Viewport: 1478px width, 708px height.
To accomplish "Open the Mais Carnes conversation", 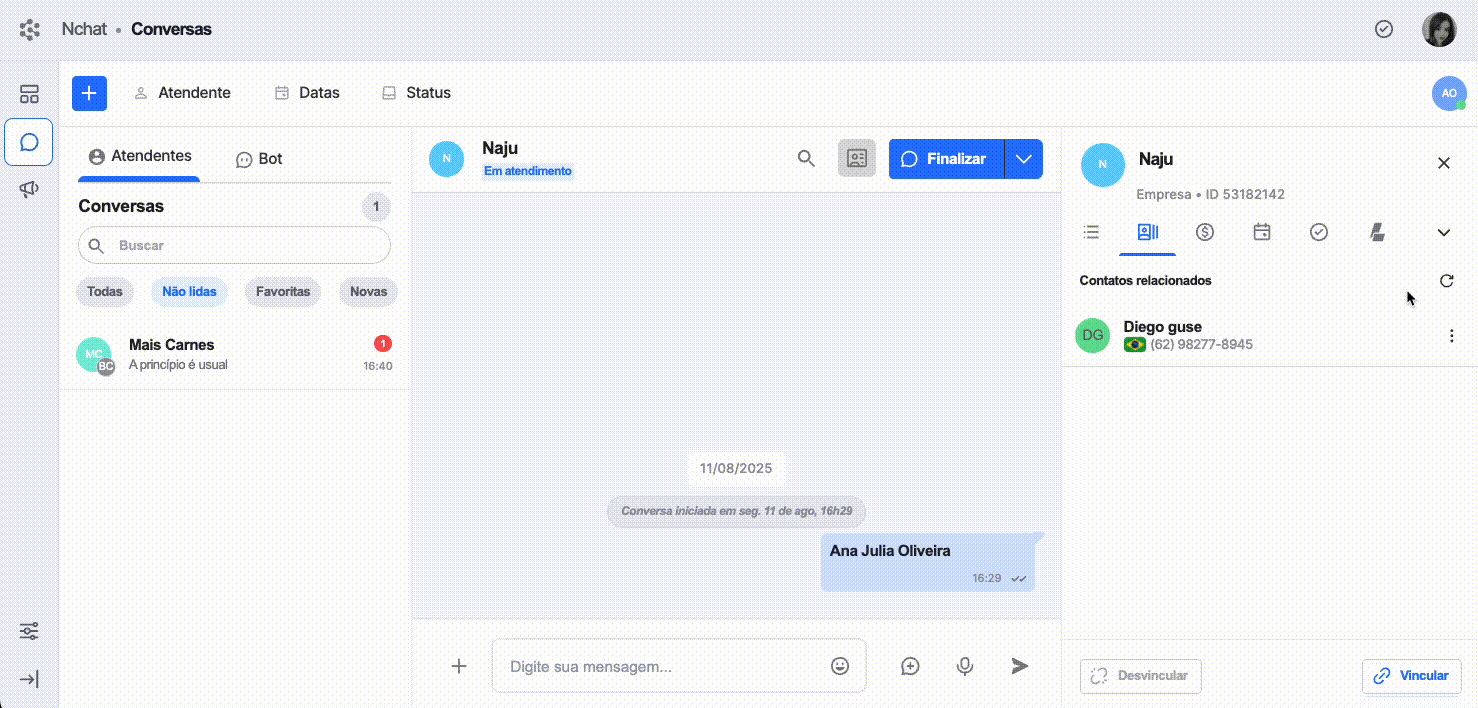I will coord(235,354).
